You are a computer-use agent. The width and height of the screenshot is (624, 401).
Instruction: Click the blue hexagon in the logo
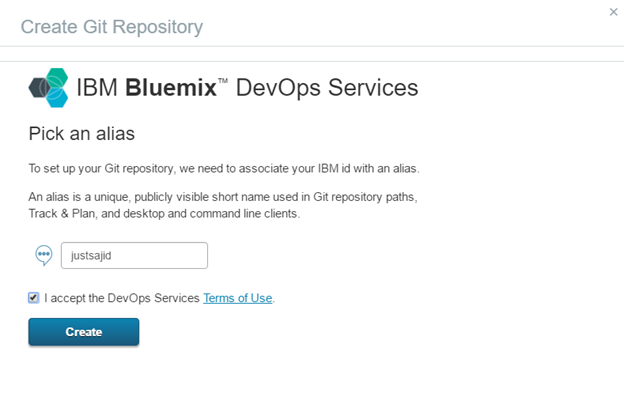pyautogui.click(x=57, y=98)
